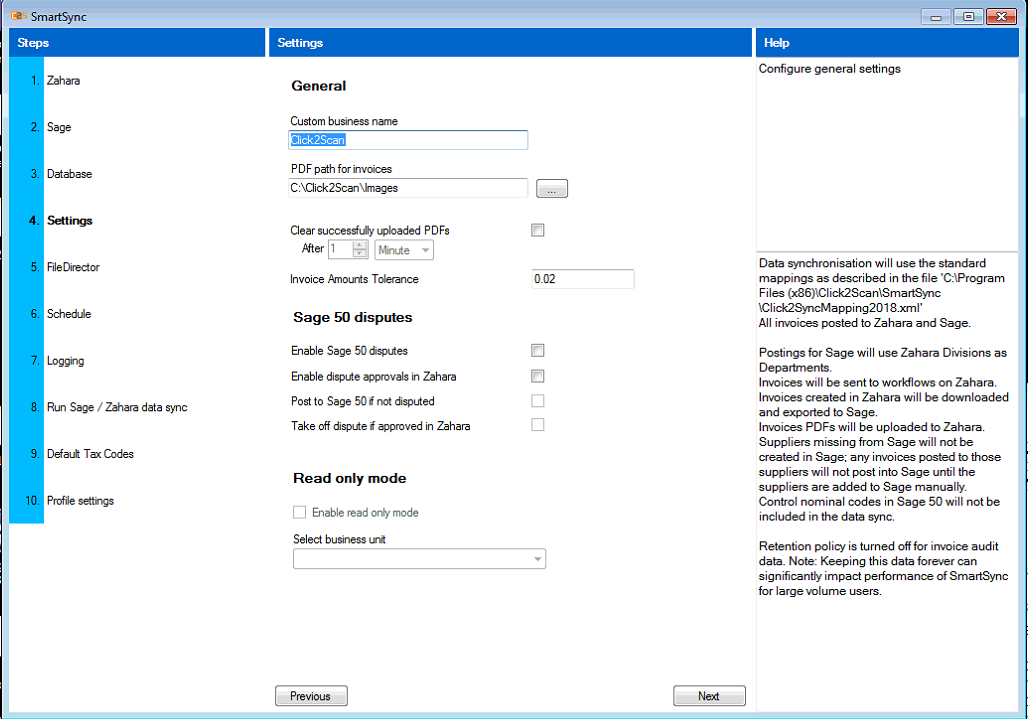This screenshot has height=719, width=1028.
Task: Open the Default Tax Codes step
Action: point(90,454)
